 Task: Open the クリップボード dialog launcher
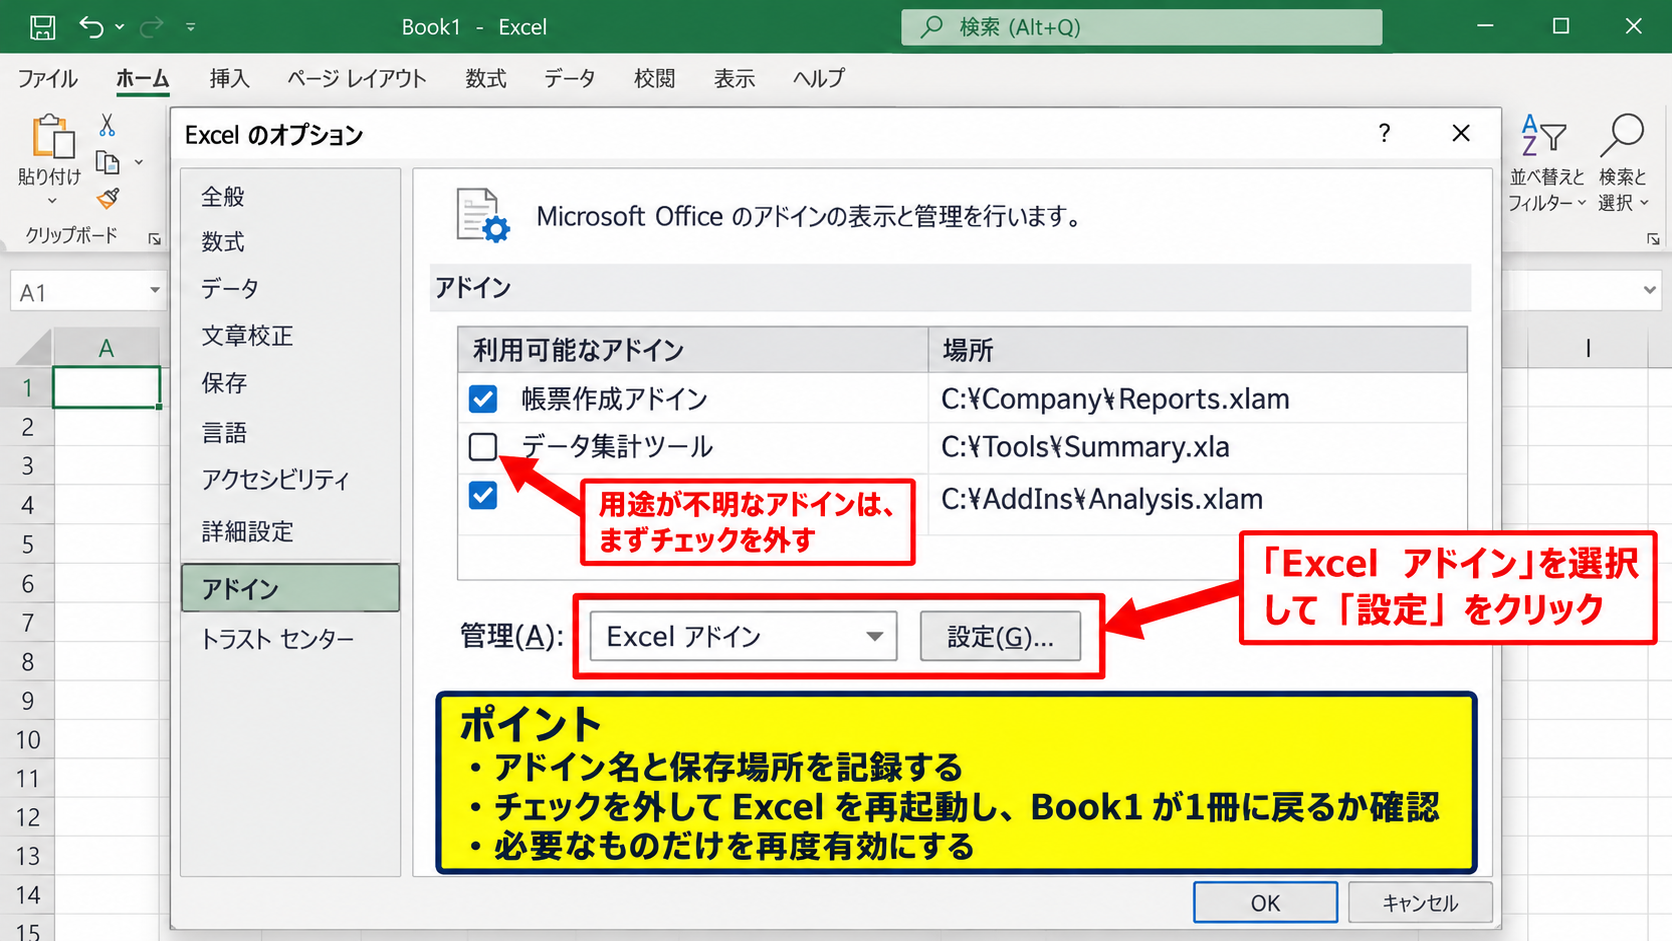[154, 239]
